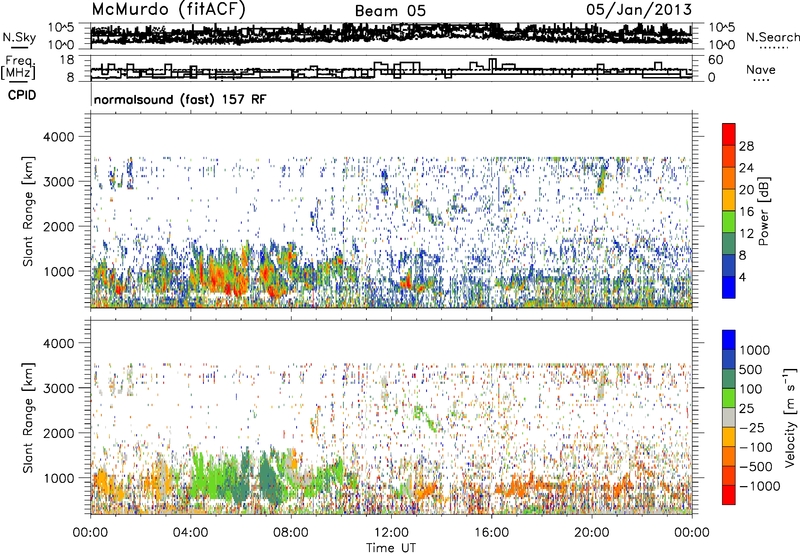This screenshot has height=554, width=800.
Task: Pick the bright blue bottom Power colorbar segment
Action: (x=729, y=288)
